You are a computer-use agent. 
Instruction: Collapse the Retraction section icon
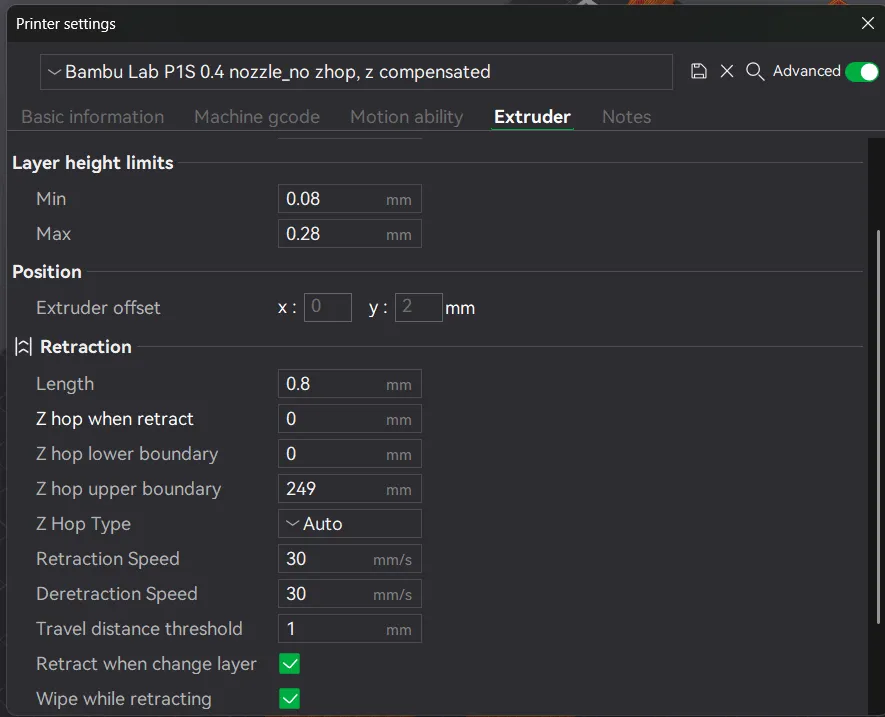[23, 347]
